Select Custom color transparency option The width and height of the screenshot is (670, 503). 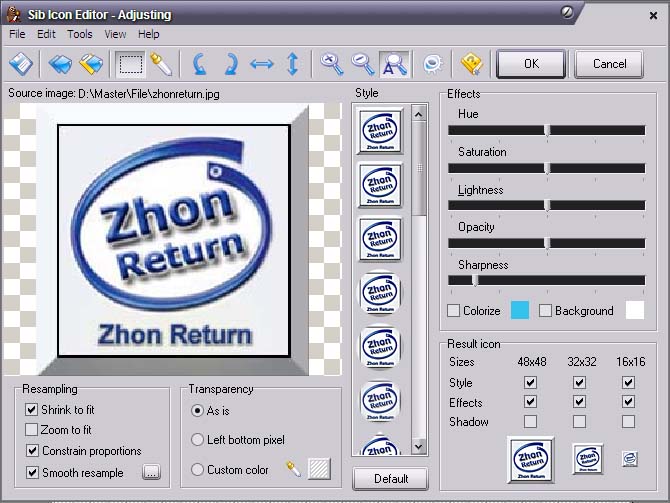pyautogui.click(x=197, y=470)
